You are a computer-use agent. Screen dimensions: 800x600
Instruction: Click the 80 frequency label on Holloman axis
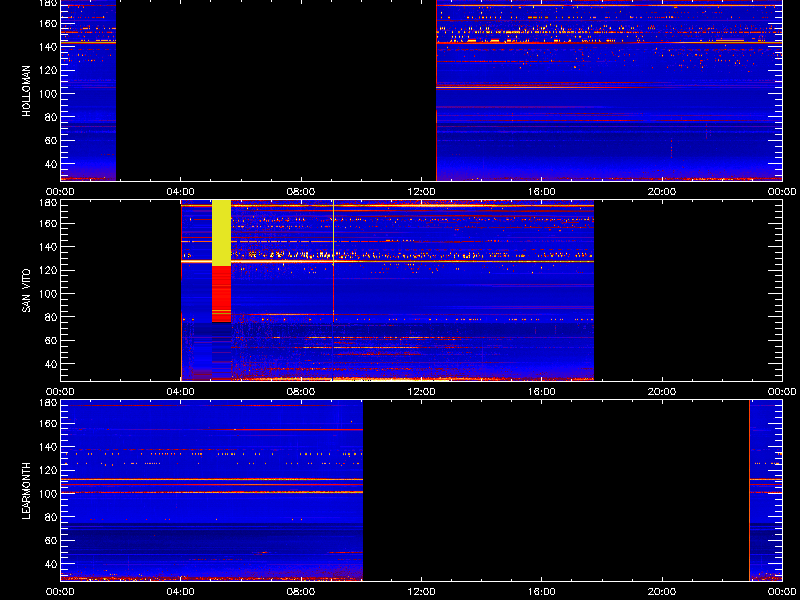(51, 117)
